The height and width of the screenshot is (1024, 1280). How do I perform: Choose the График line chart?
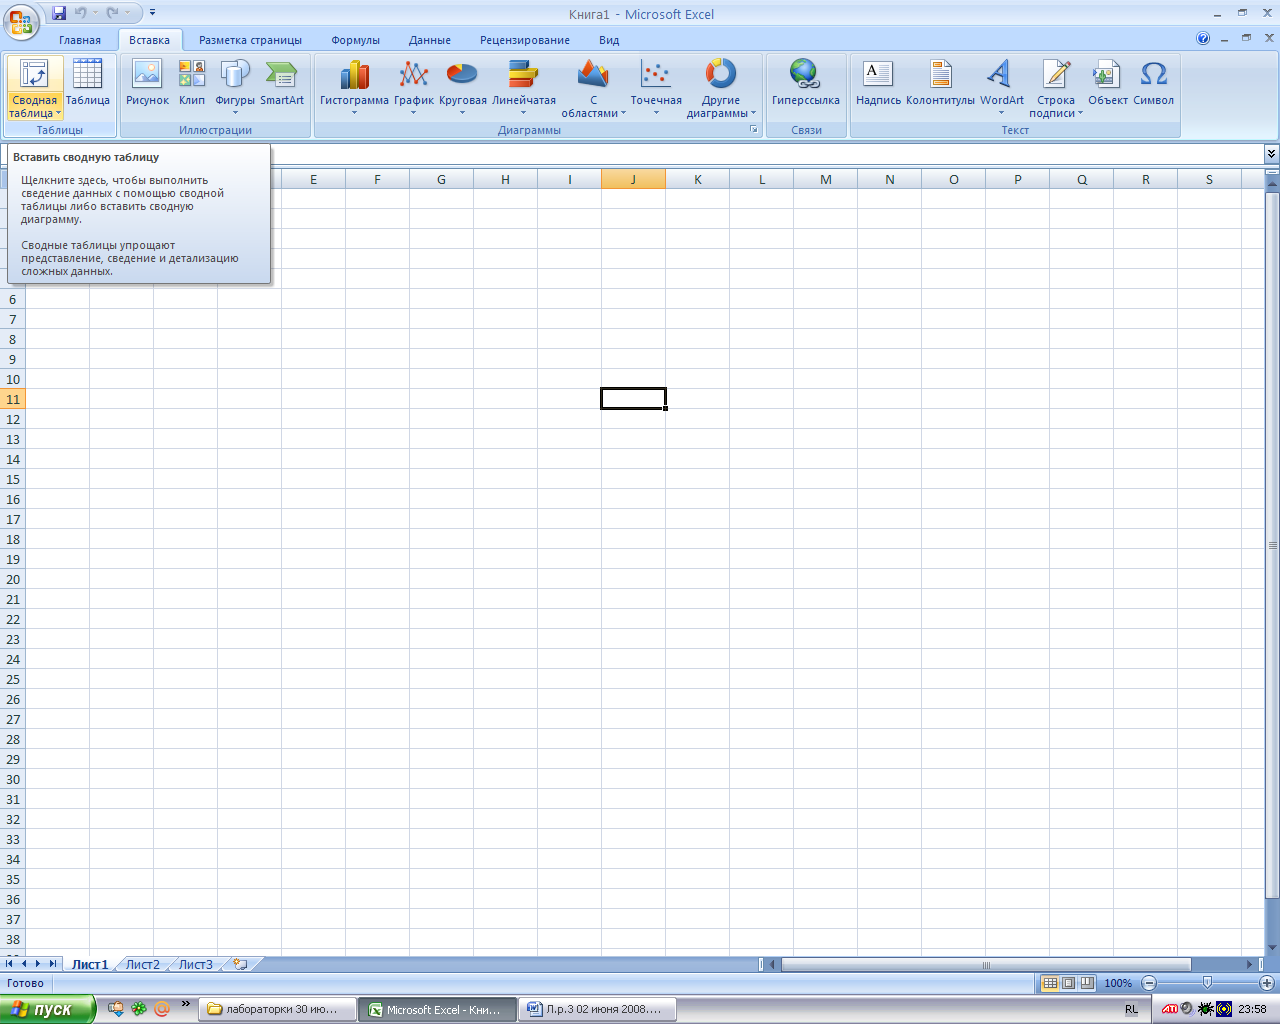(414, 86)
